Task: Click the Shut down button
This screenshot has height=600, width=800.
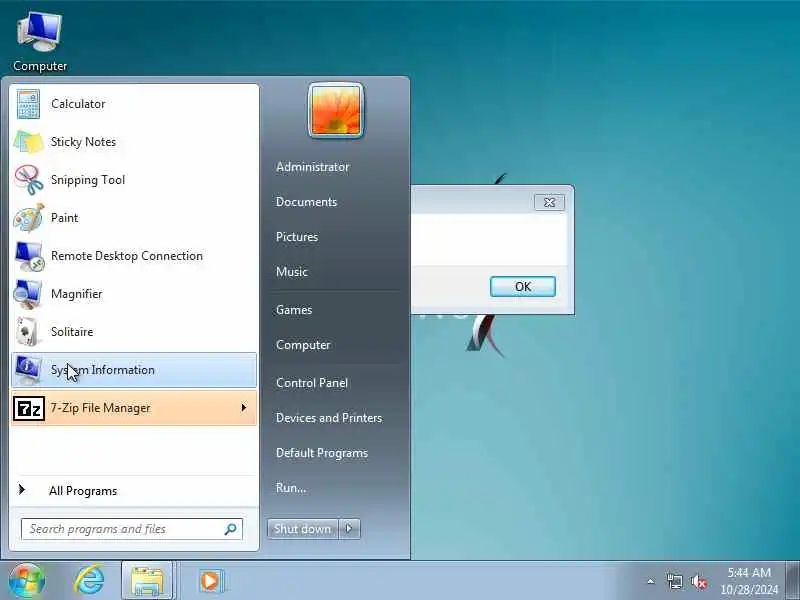Action: click(x=303, y=529)
